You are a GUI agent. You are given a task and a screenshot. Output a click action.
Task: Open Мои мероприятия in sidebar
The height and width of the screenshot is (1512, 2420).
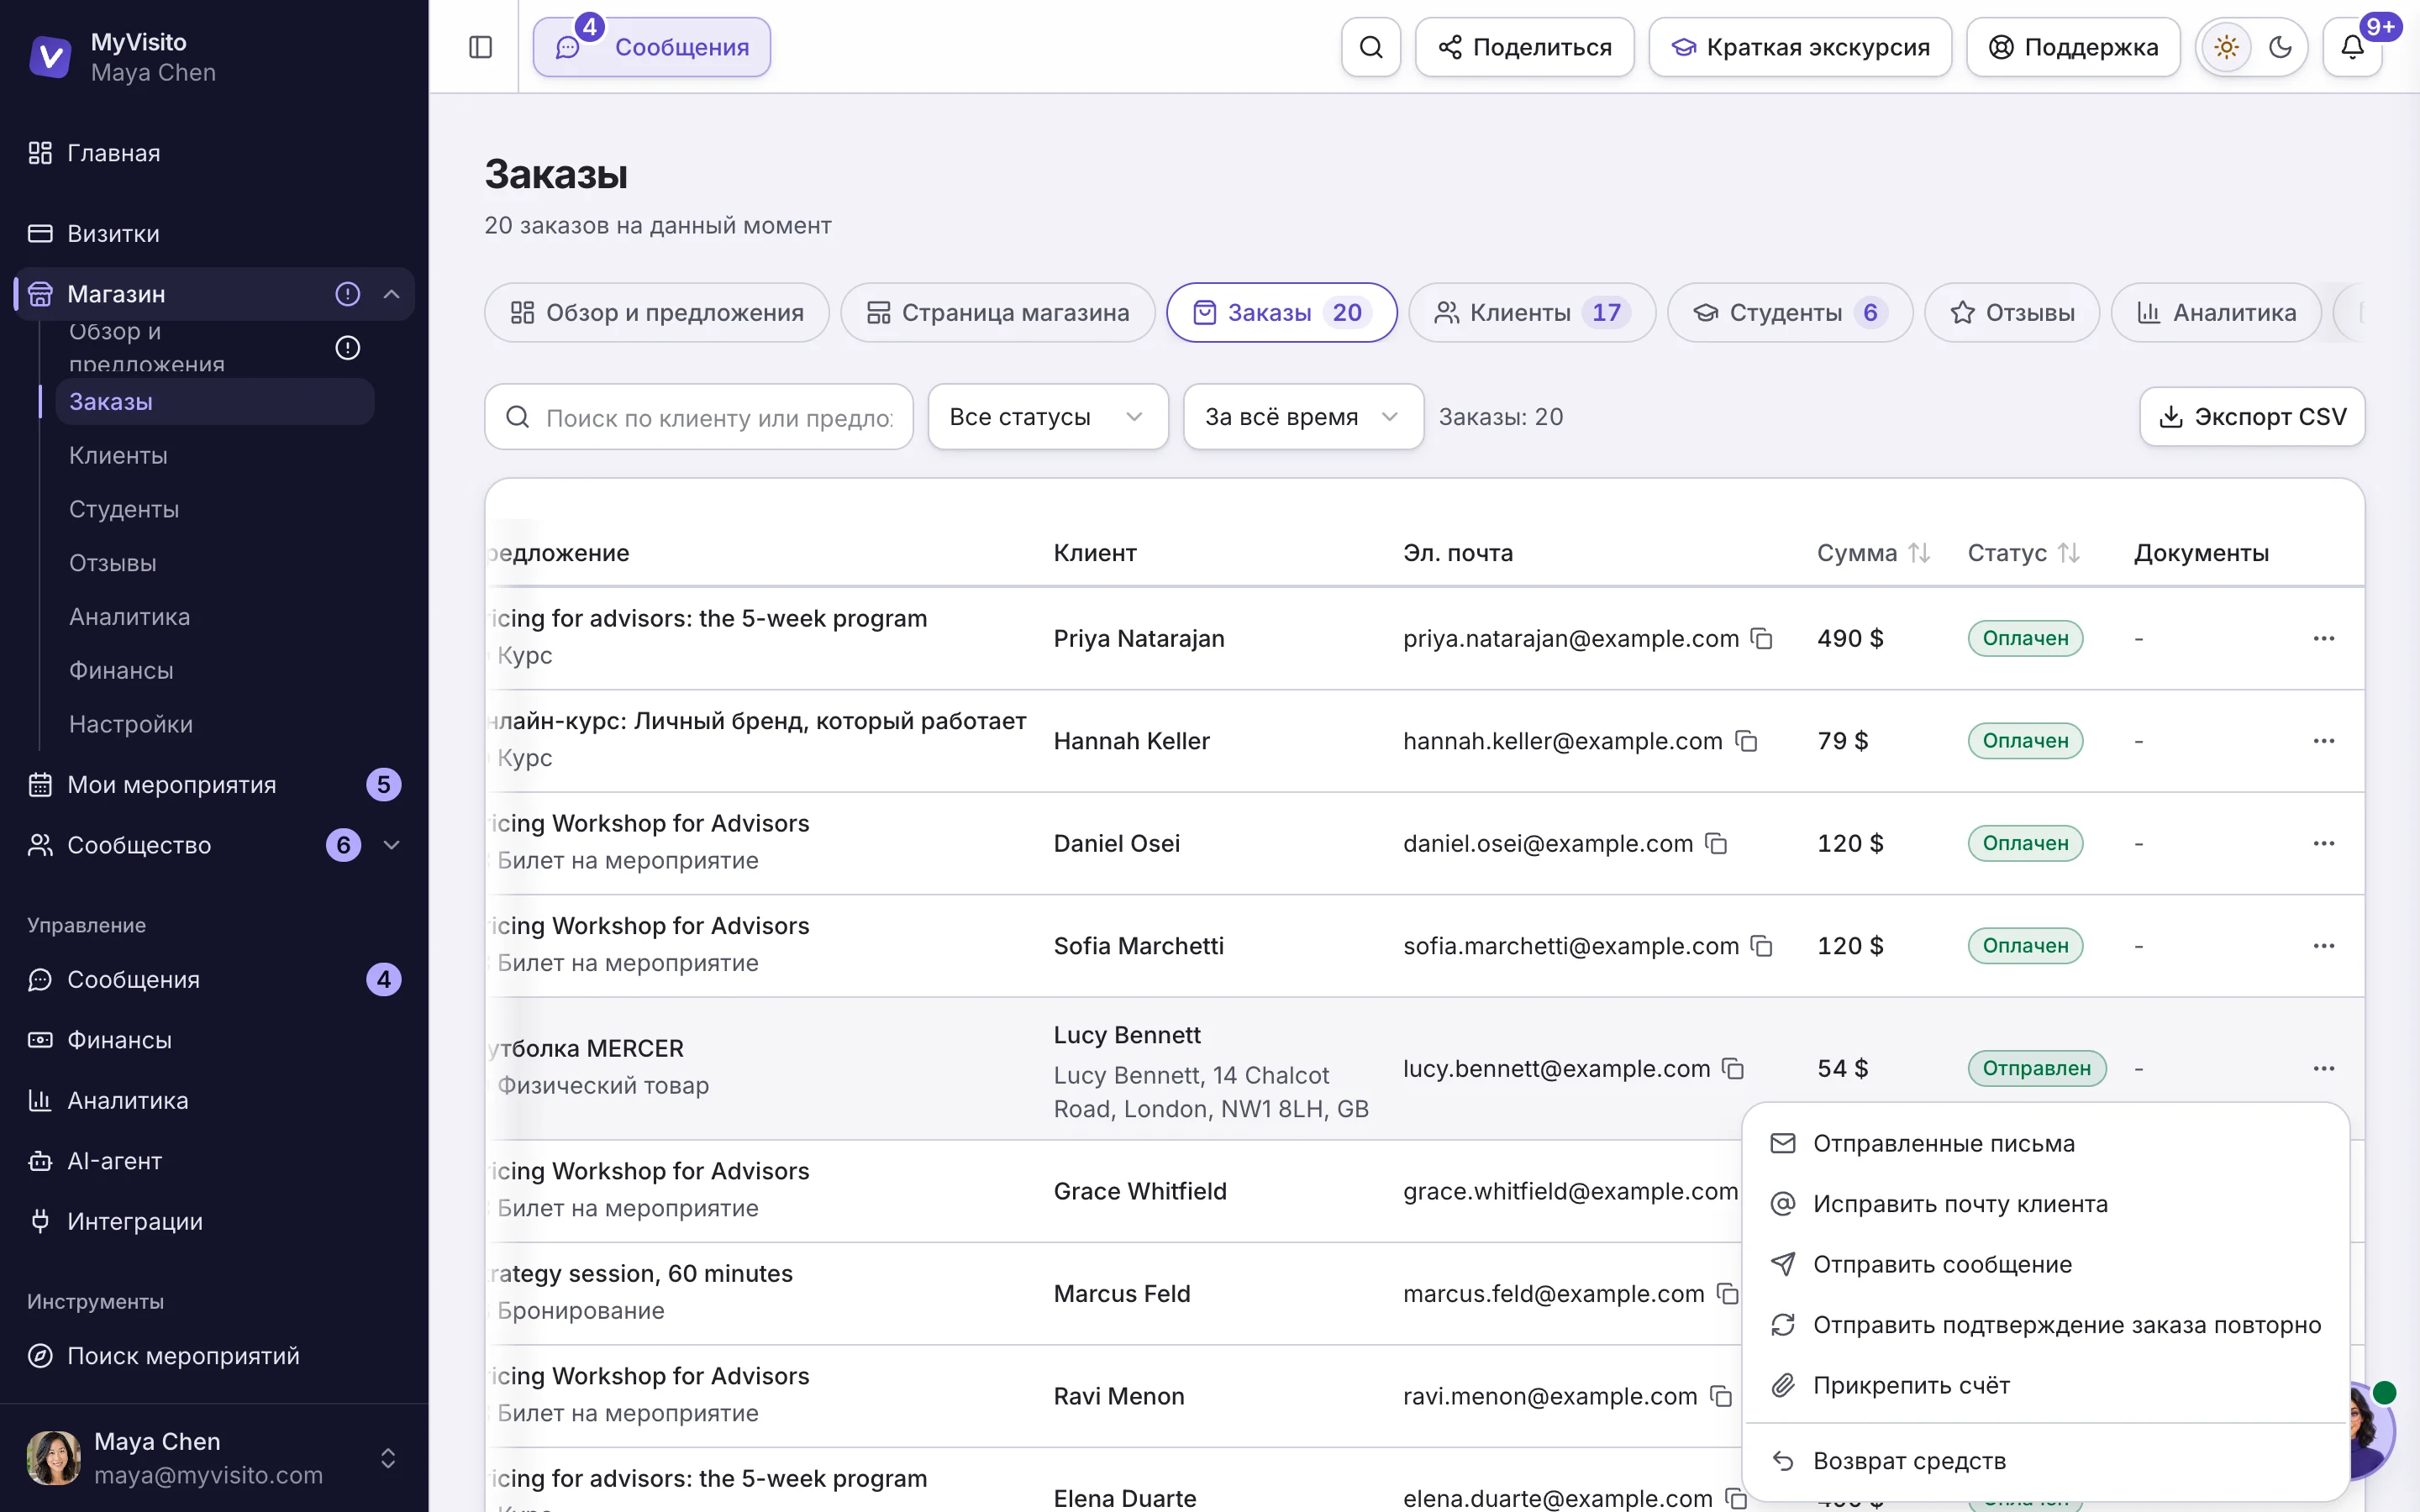[214, 785]
